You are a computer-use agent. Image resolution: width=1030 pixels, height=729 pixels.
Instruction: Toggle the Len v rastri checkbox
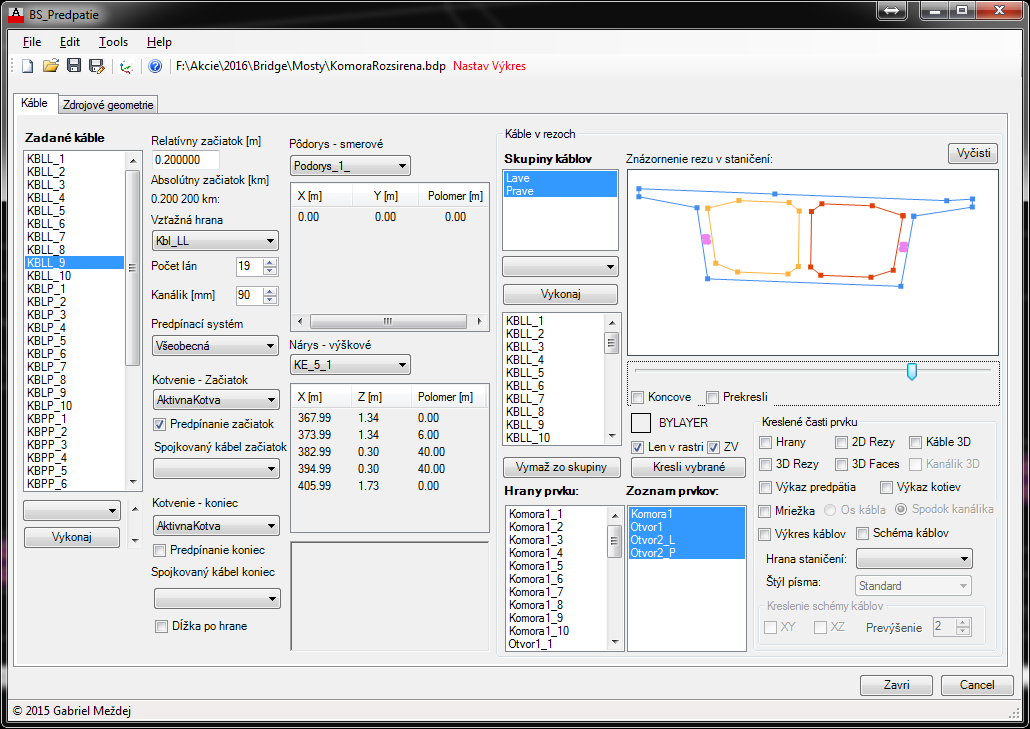(638, 447)
